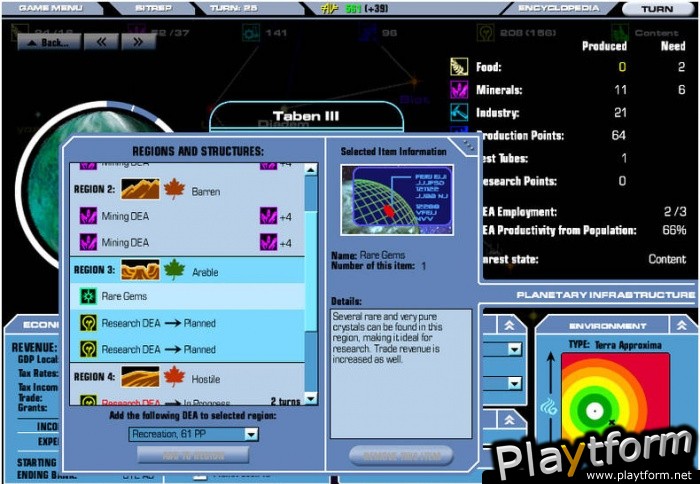
Task: Select the Region 2 Barren label
Action: click(206, 192)
